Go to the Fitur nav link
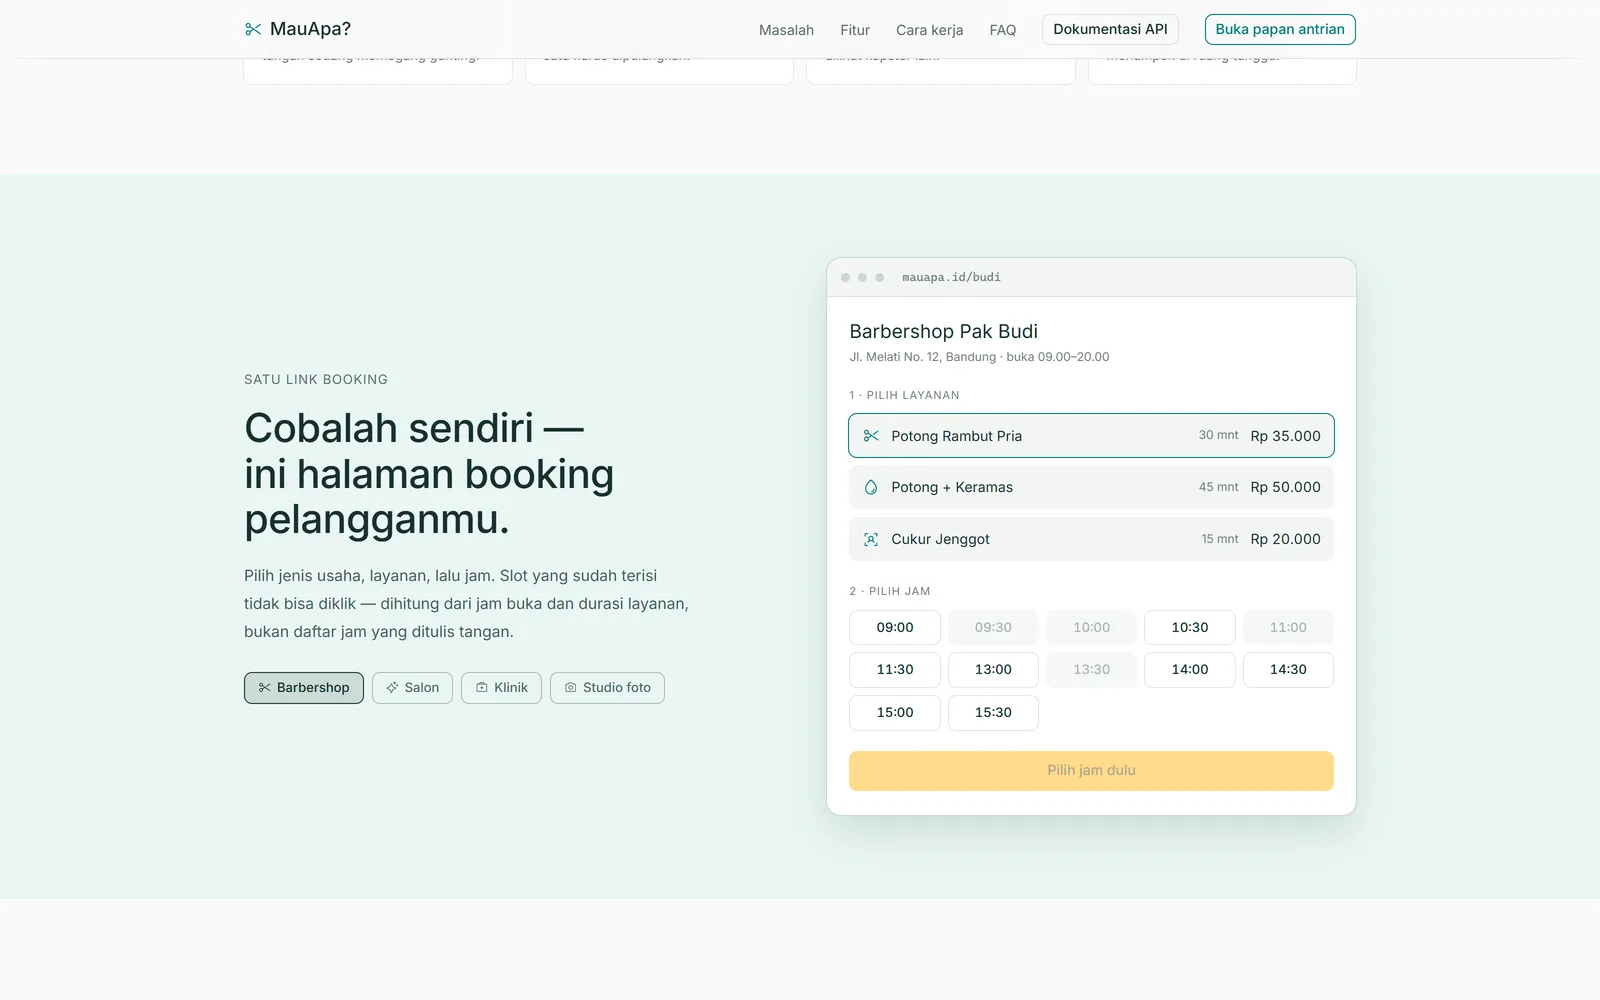The width and height of the screenshot is (1600, 1000). coord(855,30)
